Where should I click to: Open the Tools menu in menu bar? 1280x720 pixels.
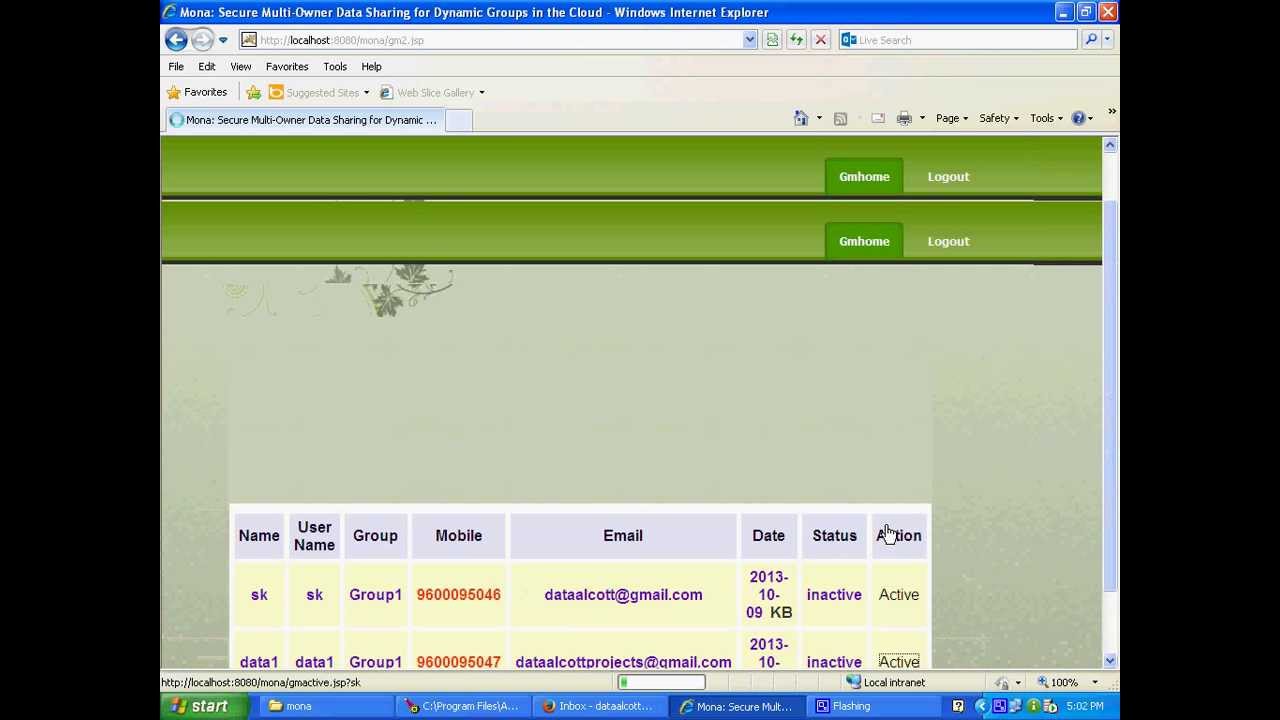click(x=335, y=66)
